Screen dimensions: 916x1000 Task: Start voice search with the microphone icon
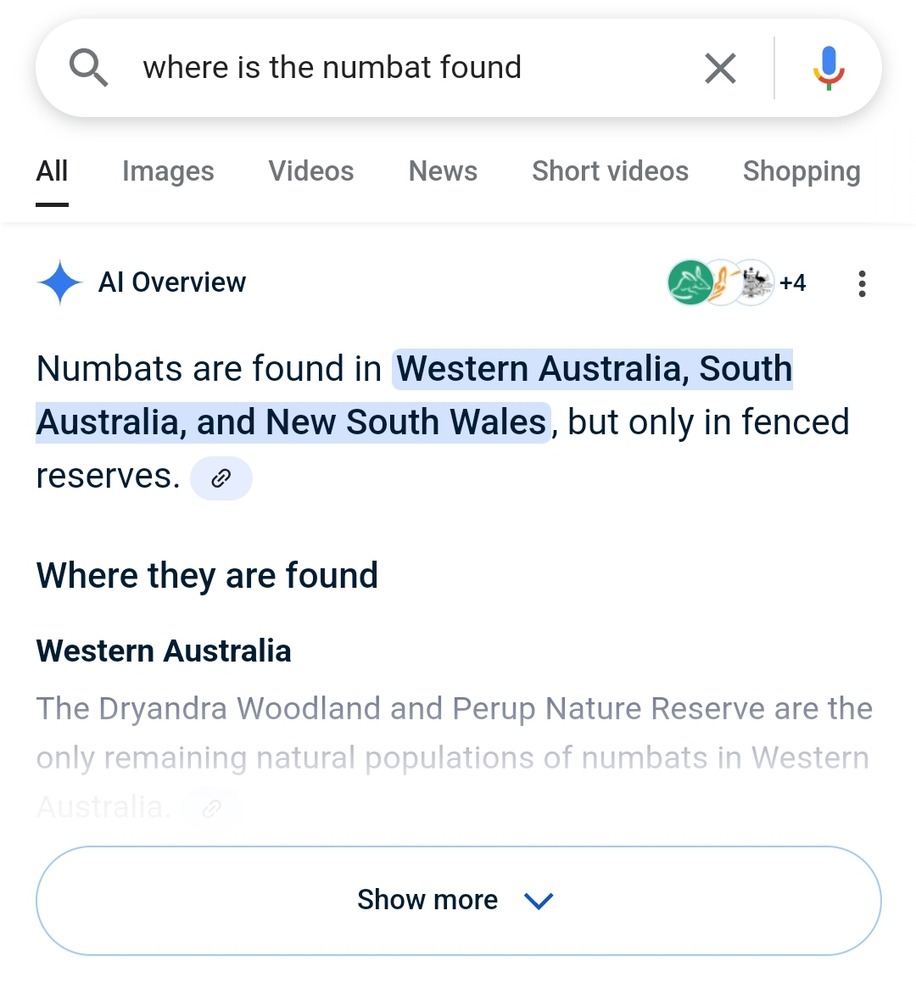click(x=828, y=68)
